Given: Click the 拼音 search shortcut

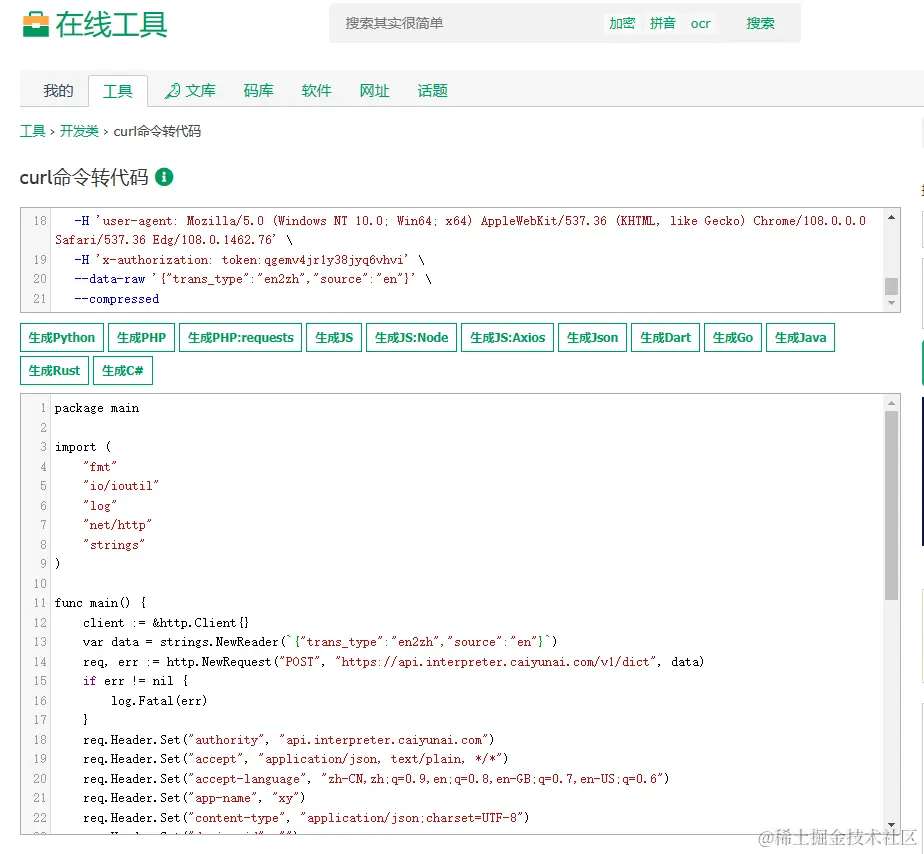Looking at the screenshot, I should coord(662,24).
